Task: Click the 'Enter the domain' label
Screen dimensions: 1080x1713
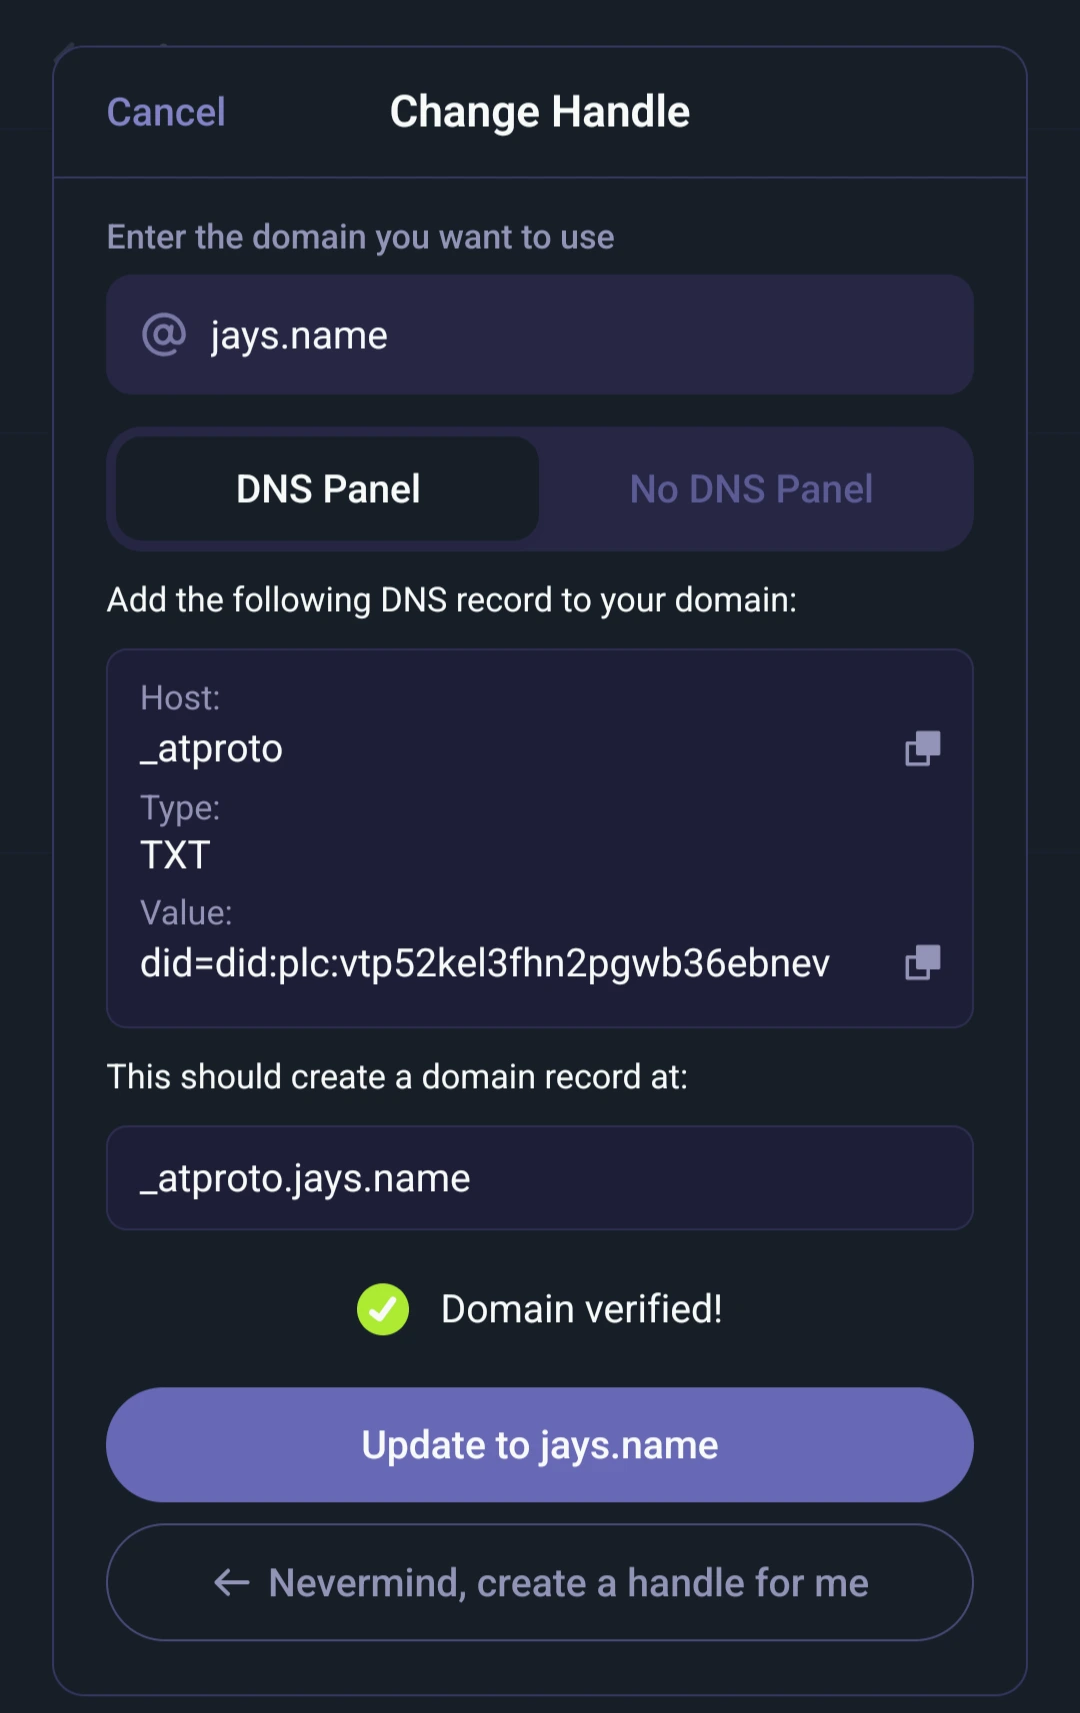Action: [x=360, y=237]
